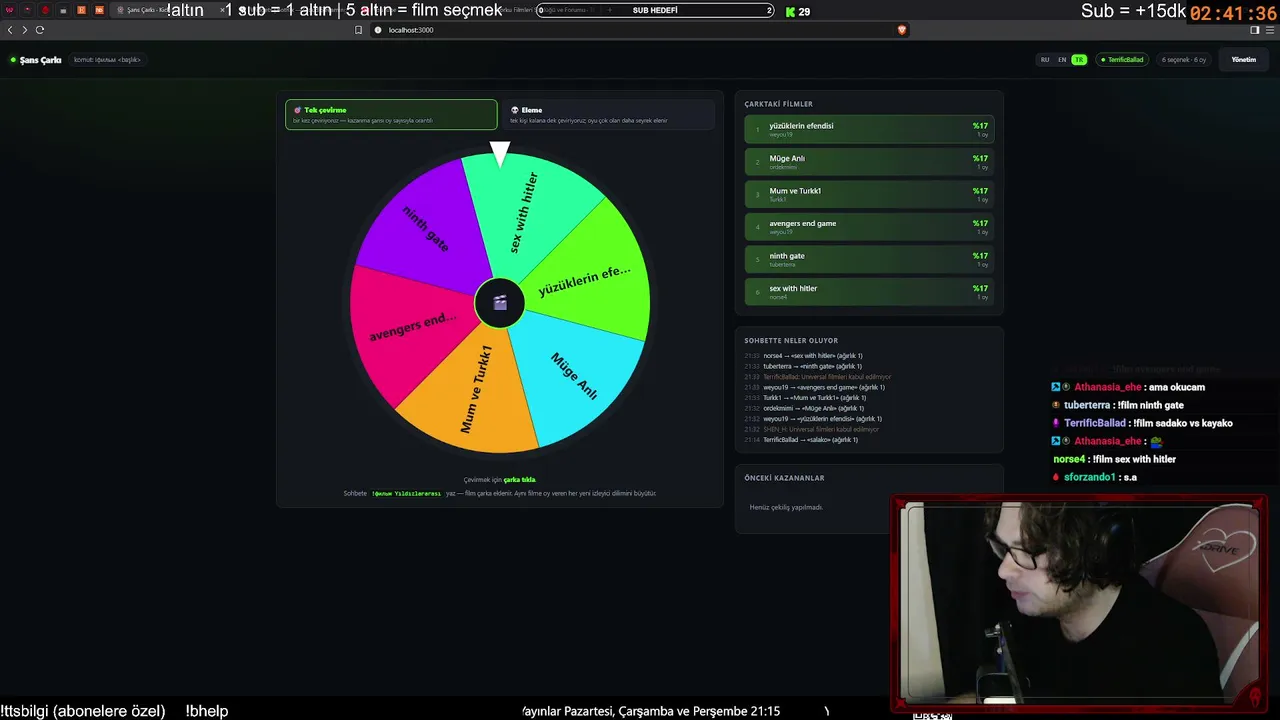Click the norse4 chat message
1280x720 pixels.
(x=1114, y=459)
